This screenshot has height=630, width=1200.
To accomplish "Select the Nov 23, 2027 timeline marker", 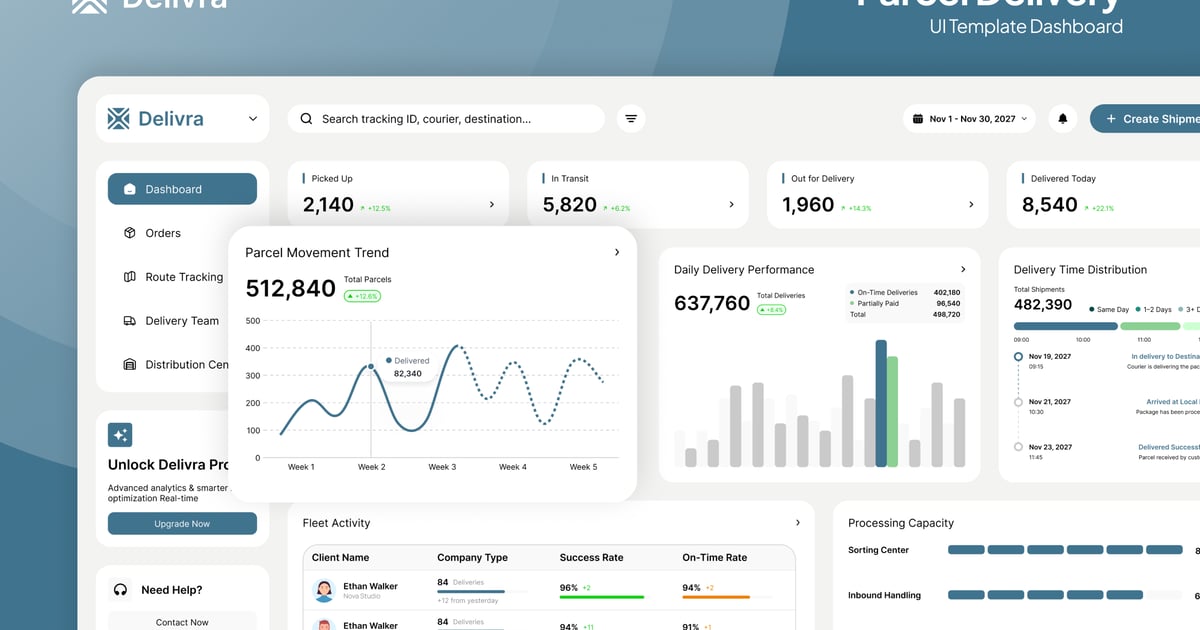I will coord(1018,447).
